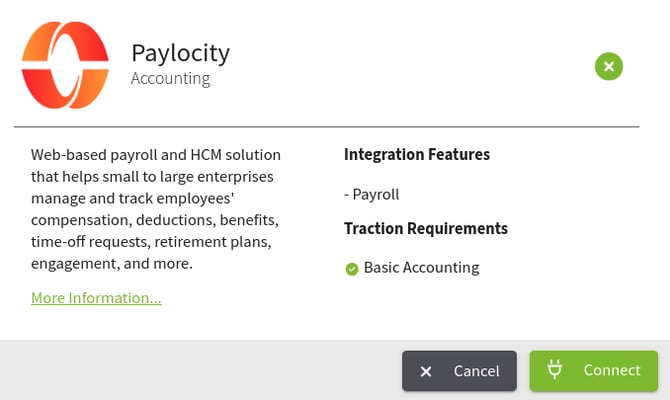Select the Basic Accounting requirement text
Image resolution: width=670 pixels, height=400 pixels.
tap(421, 268)
